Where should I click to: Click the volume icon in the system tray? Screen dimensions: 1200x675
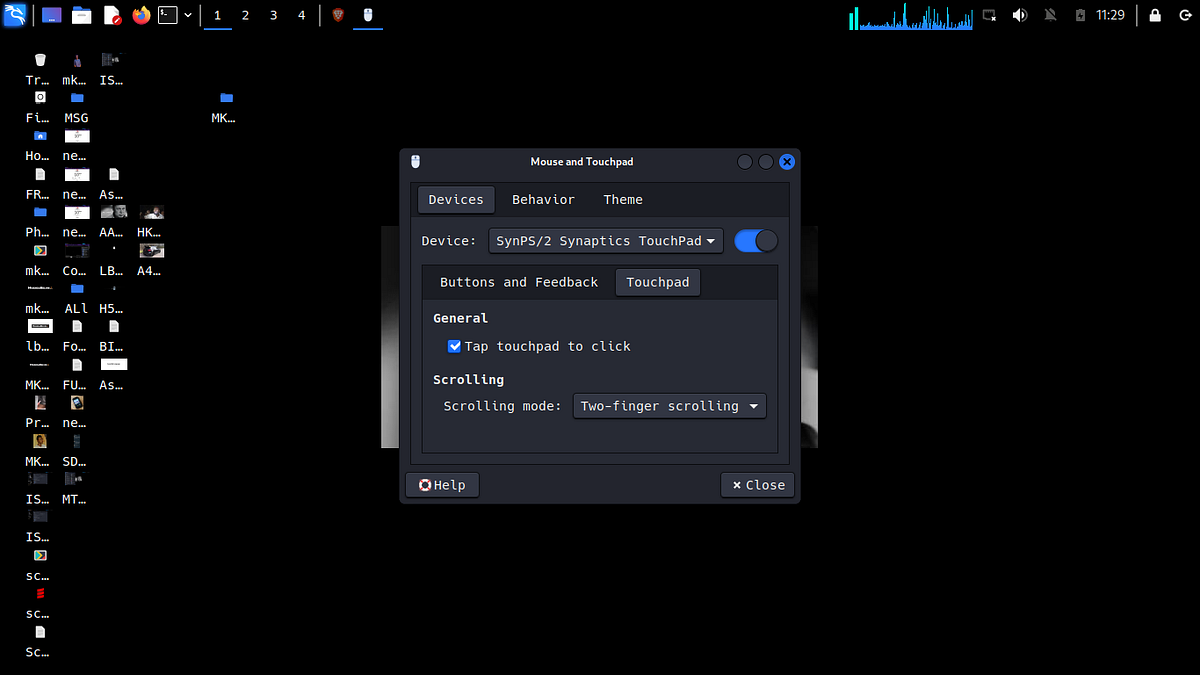(1021, 15)
